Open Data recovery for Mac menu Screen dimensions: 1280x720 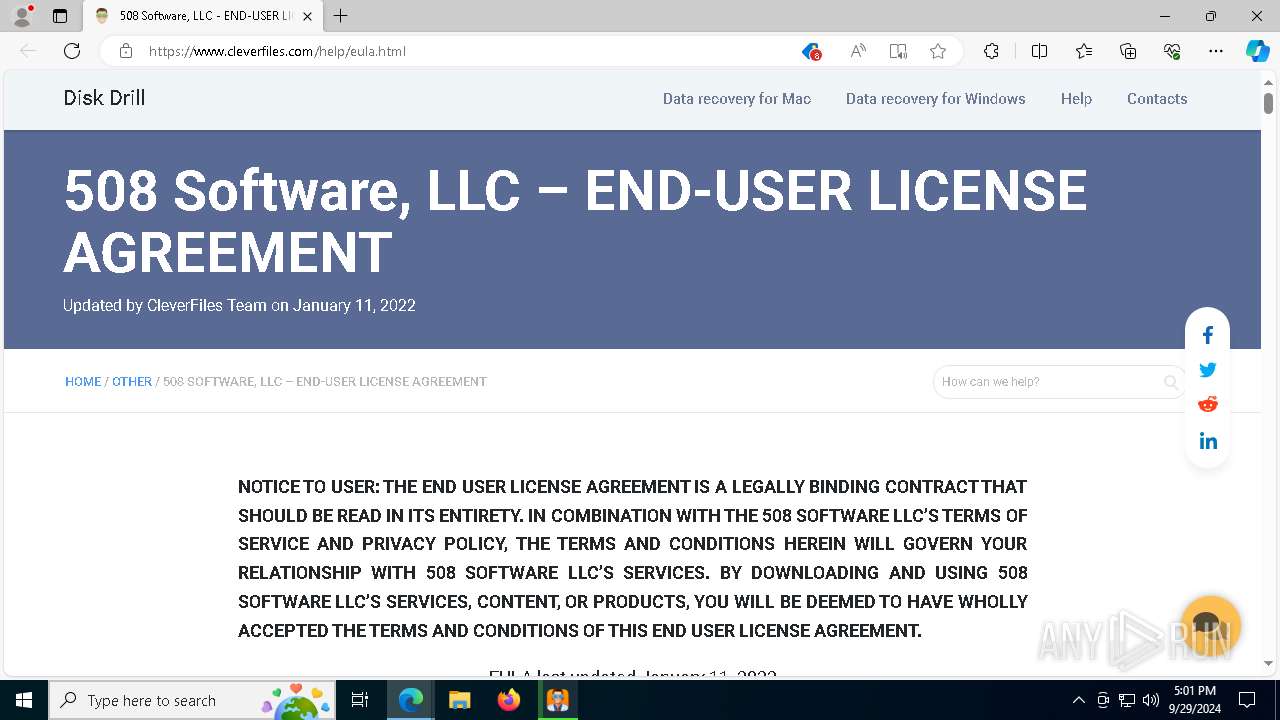[737, 99]
